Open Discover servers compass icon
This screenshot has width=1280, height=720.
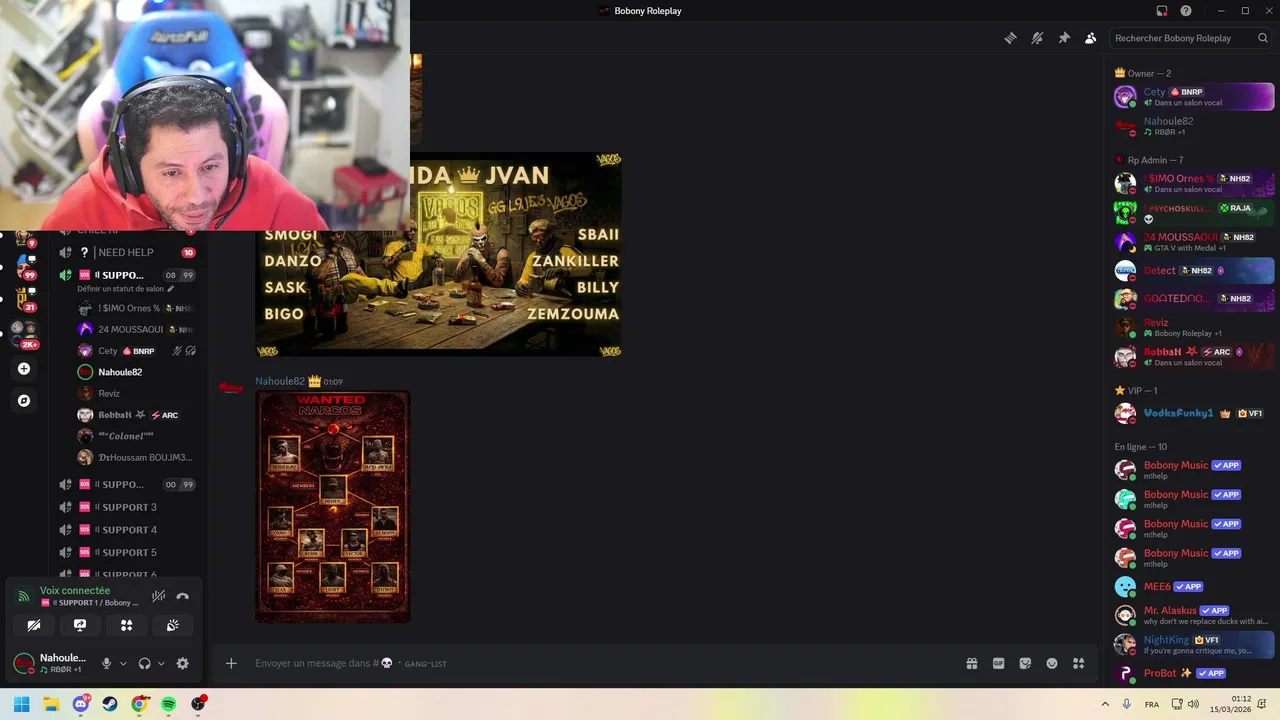point(24,401)
